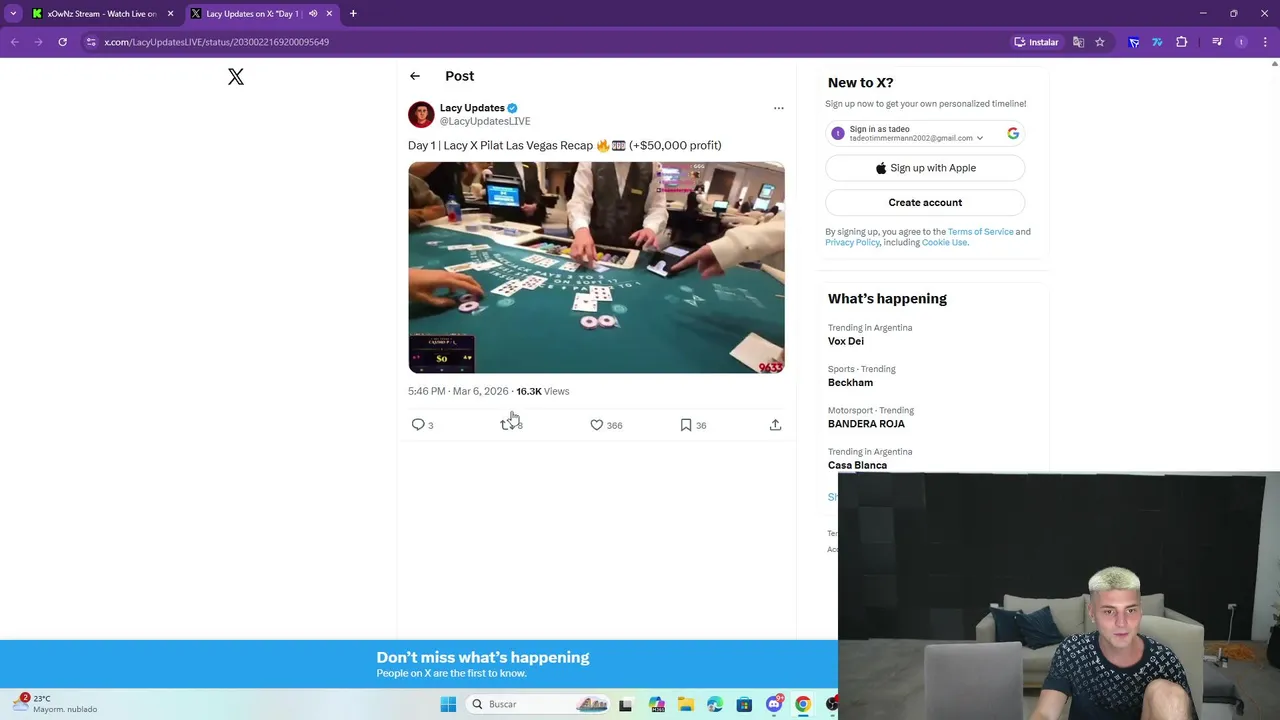Open the Terms of Service link
This screenshot has height=720, width=1280.
980,232
